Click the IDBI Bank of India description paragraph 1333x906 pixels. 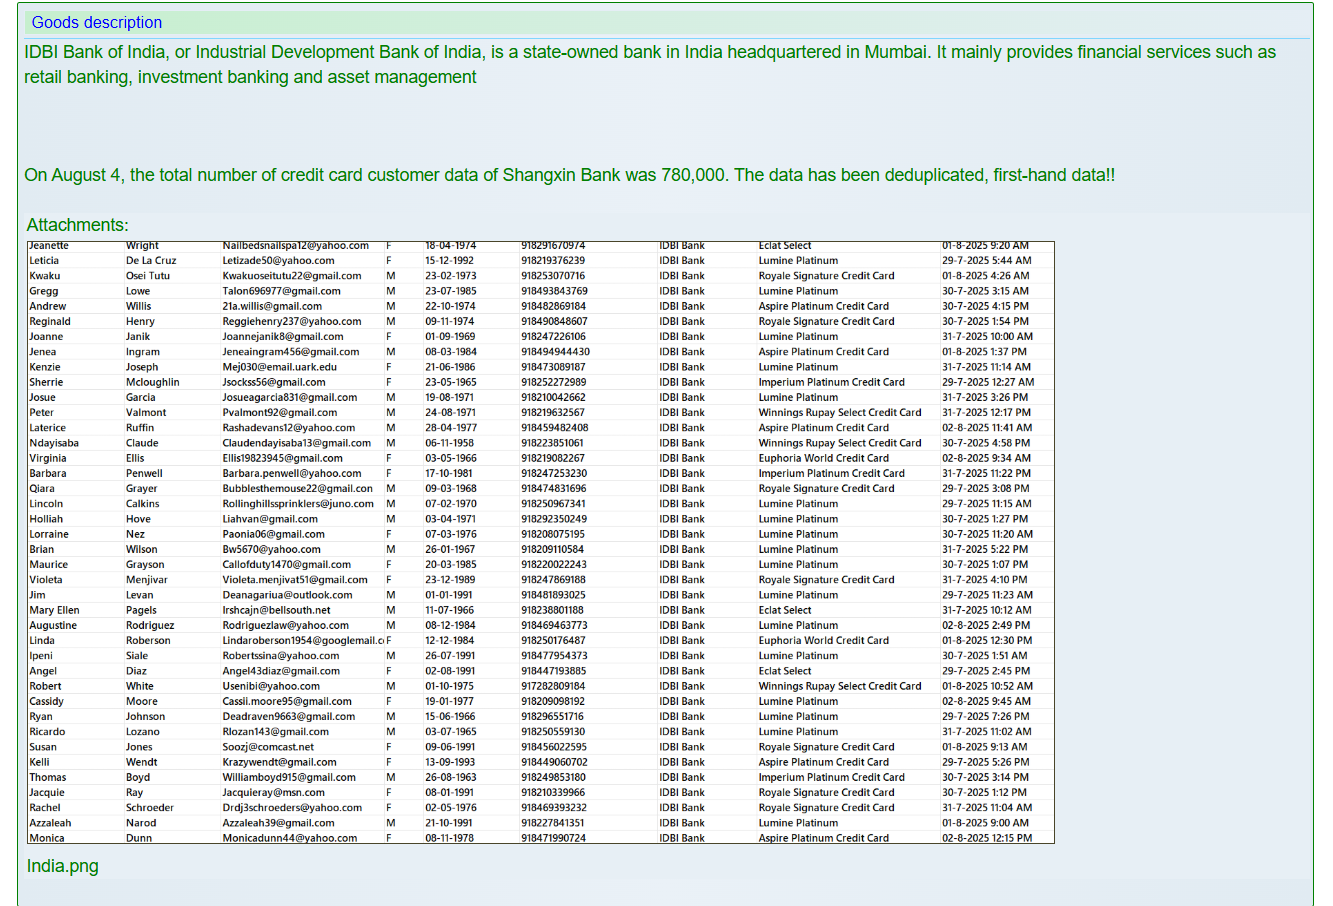[650, 64]
